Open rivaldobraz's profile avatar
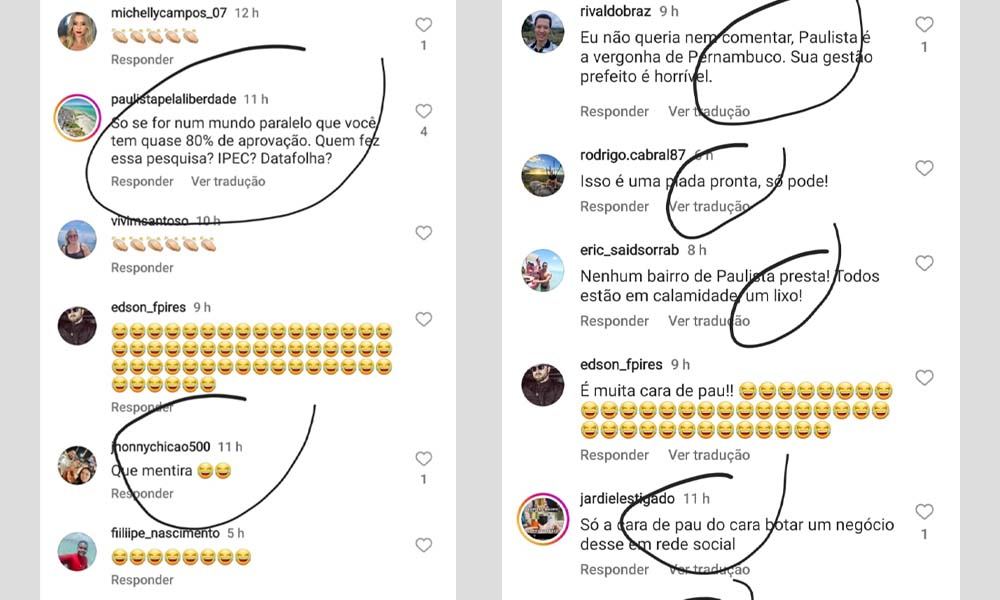The image size is (1000, 600). [x=543, y=31]
